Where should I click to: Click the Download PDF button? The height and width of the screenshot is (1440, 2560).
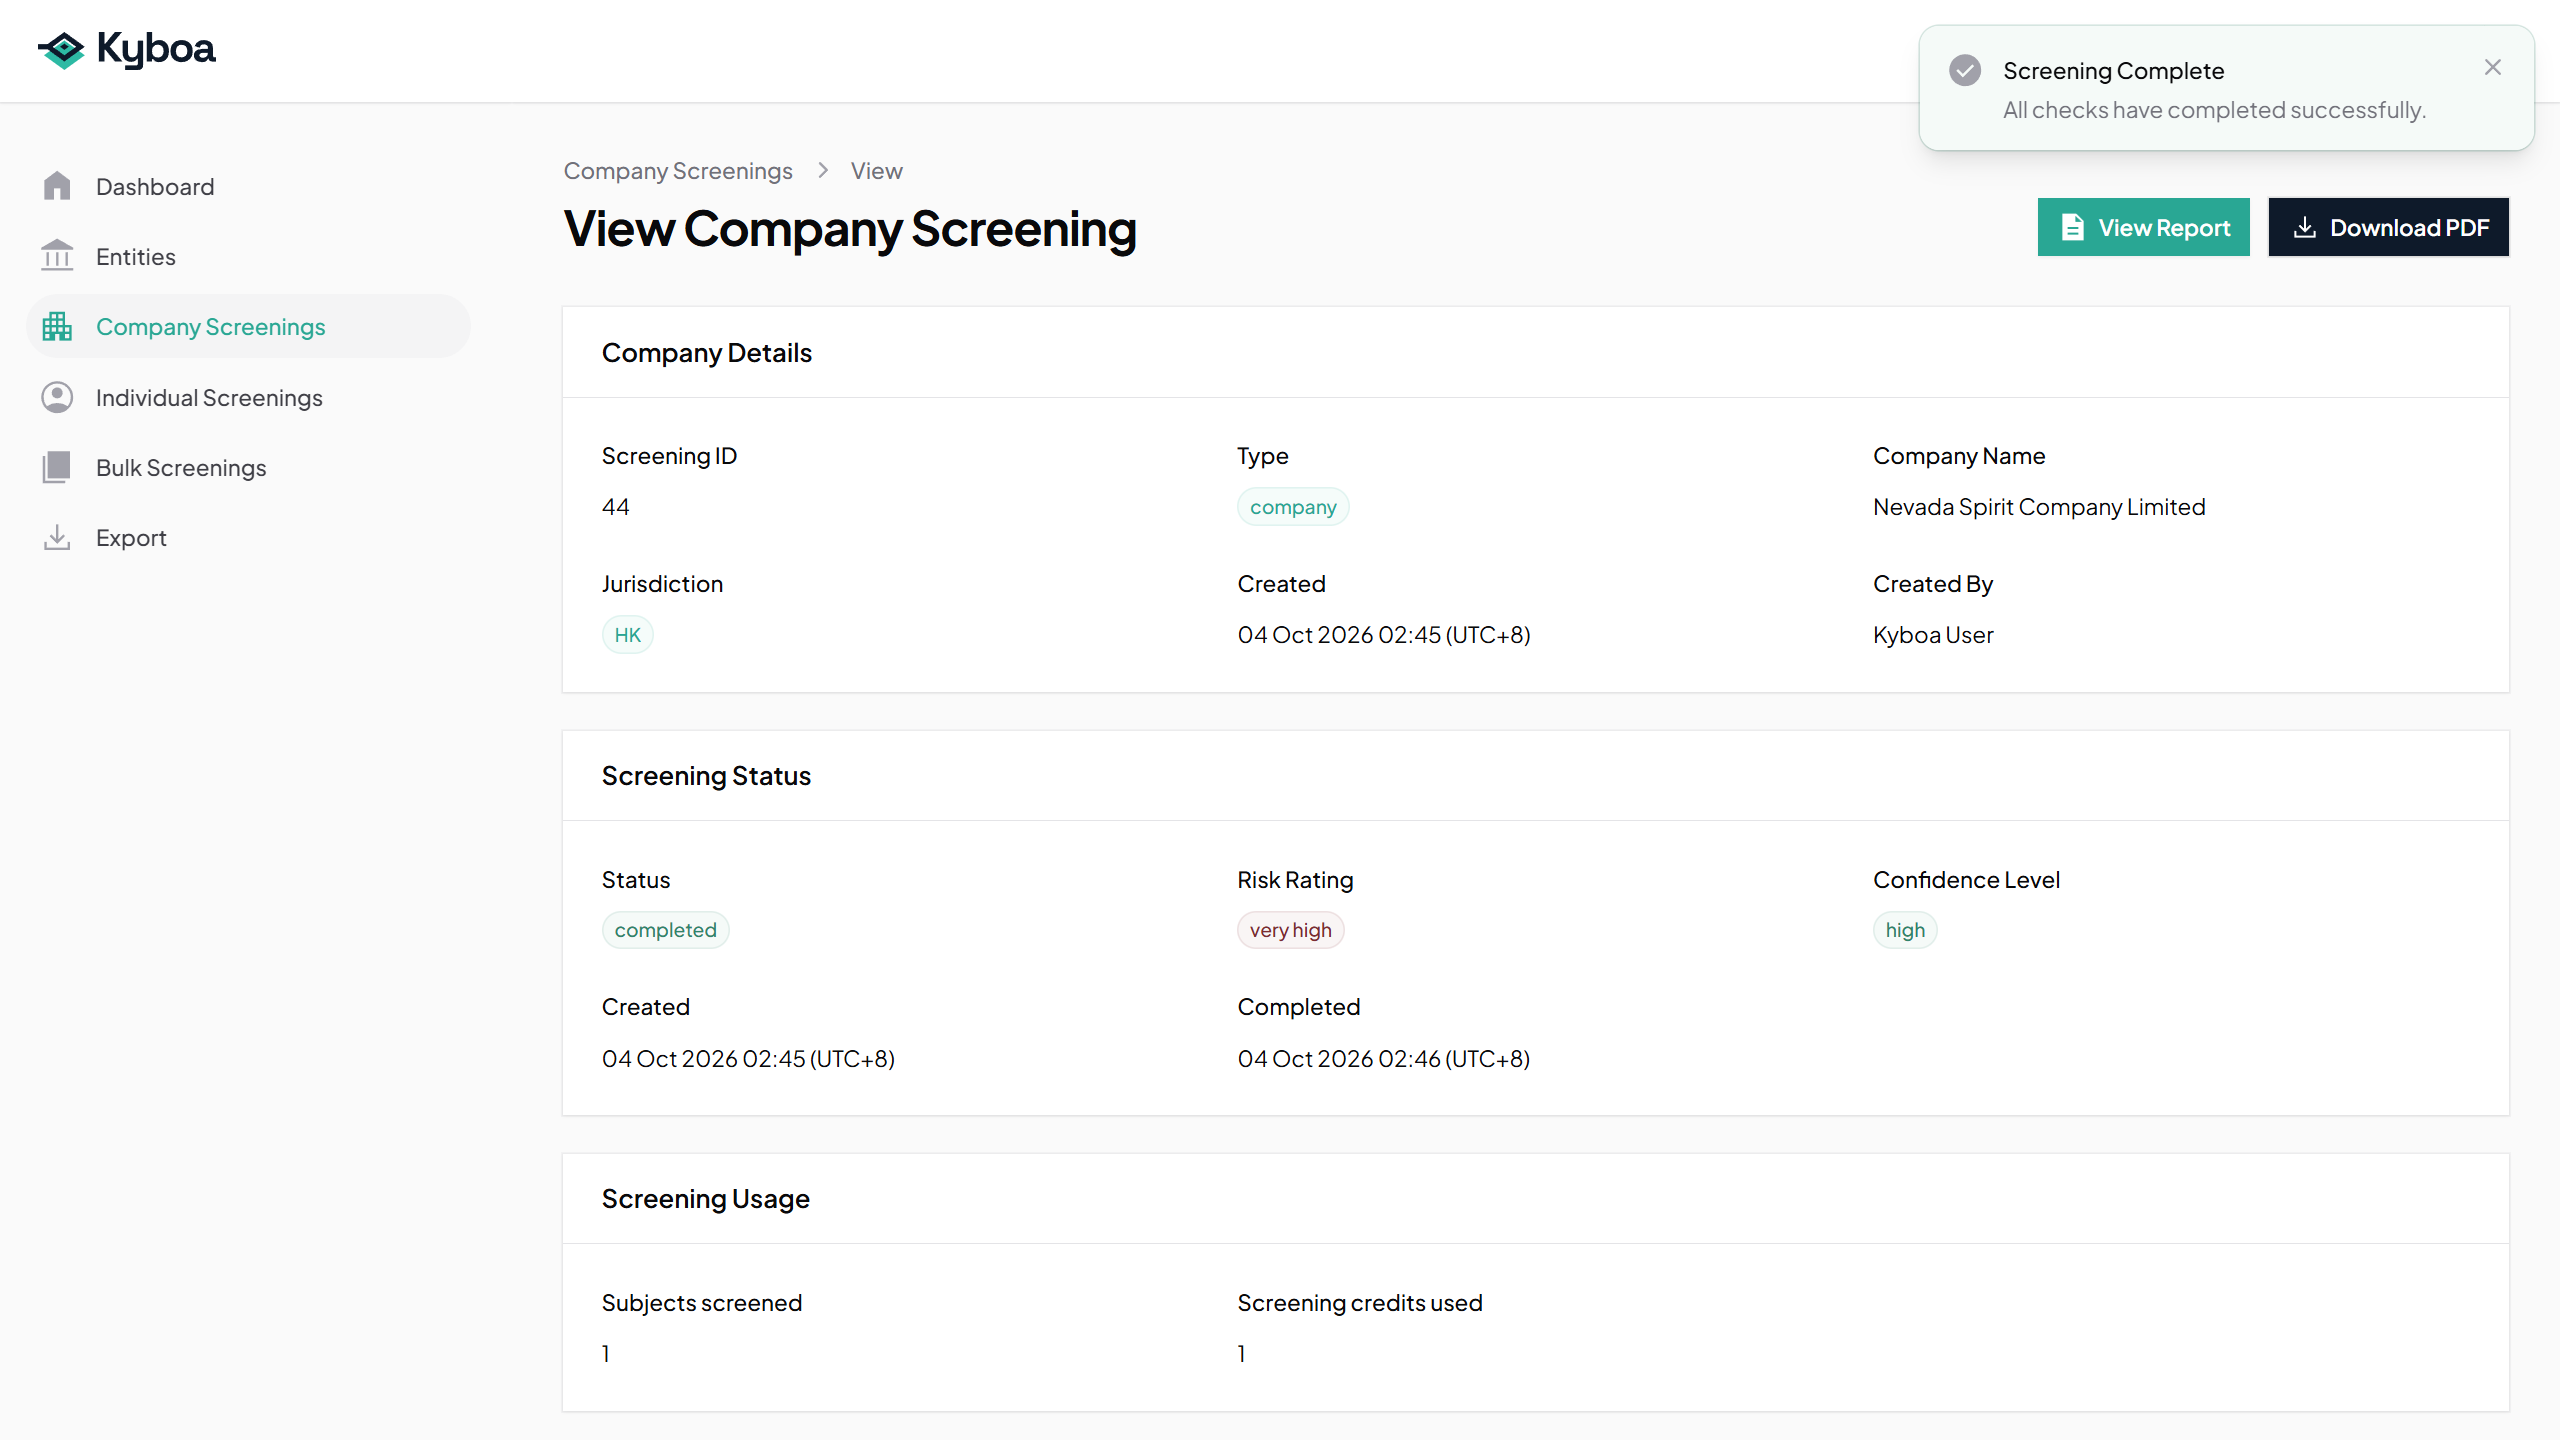point(2388,227)
